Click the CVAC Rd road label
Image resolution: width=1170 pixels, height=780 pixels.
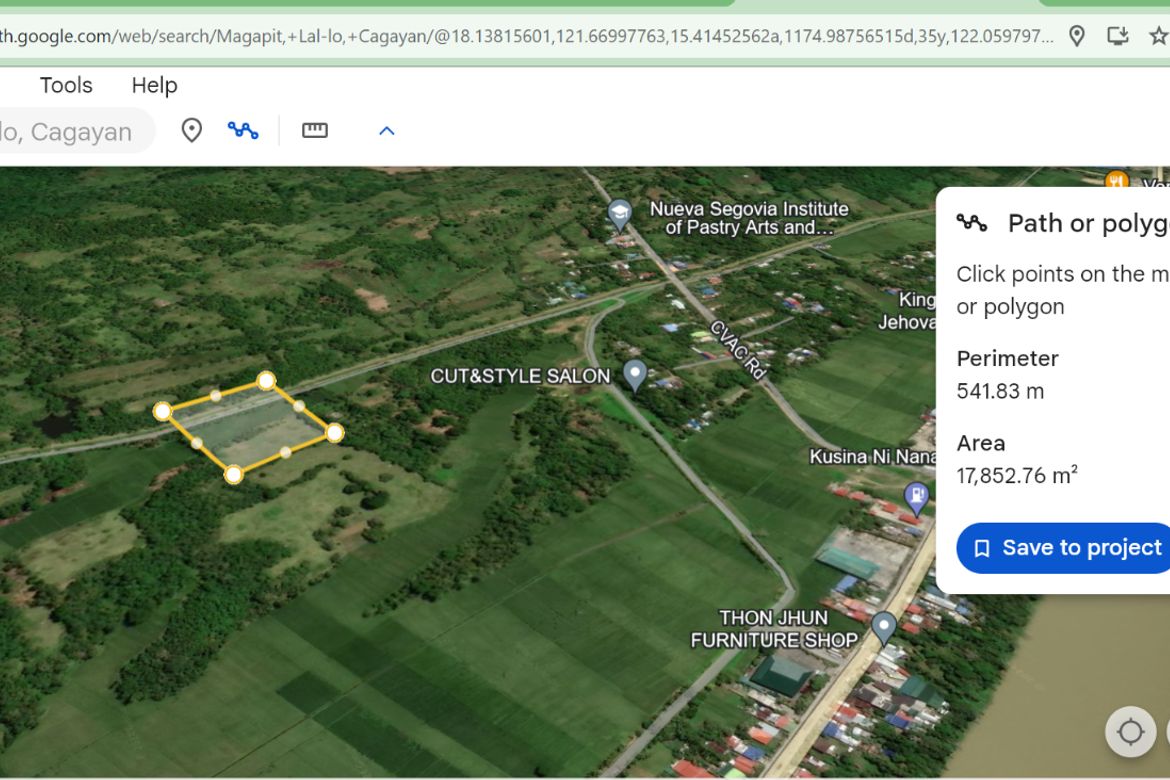pos(738,349)
